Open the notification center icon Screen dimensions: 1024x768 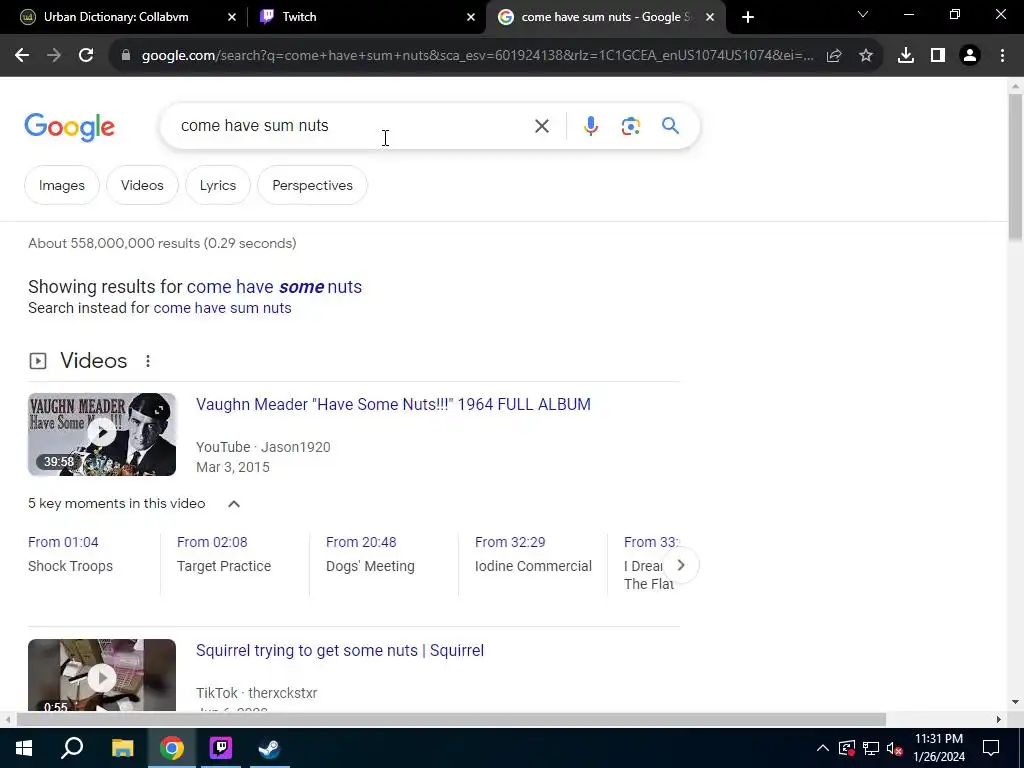991,748
